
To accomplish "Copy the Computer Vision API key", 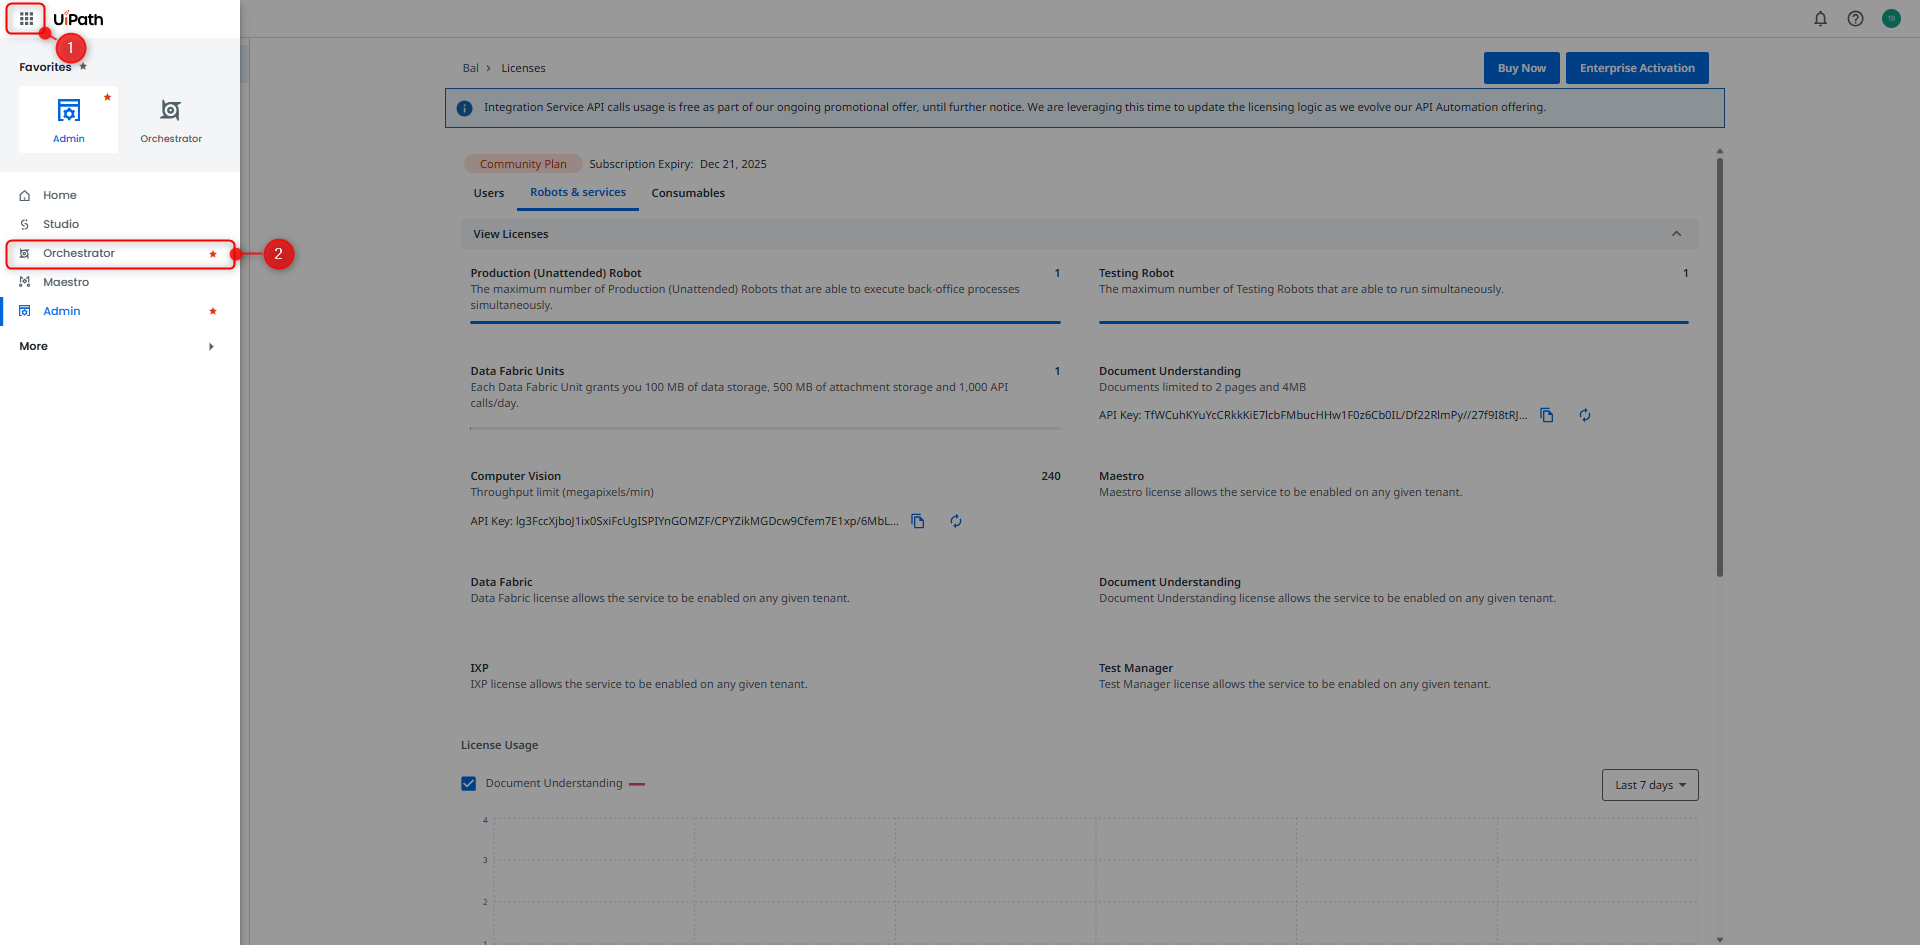I will (x=918, y=521).
